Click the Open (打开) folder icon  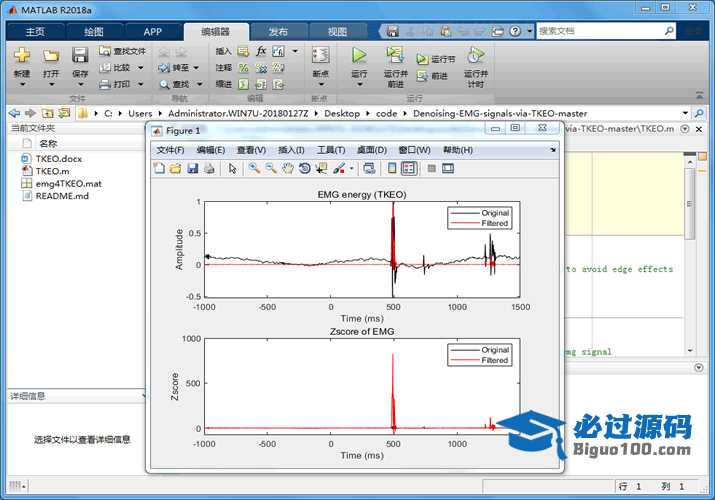click(x=51, y=56)
